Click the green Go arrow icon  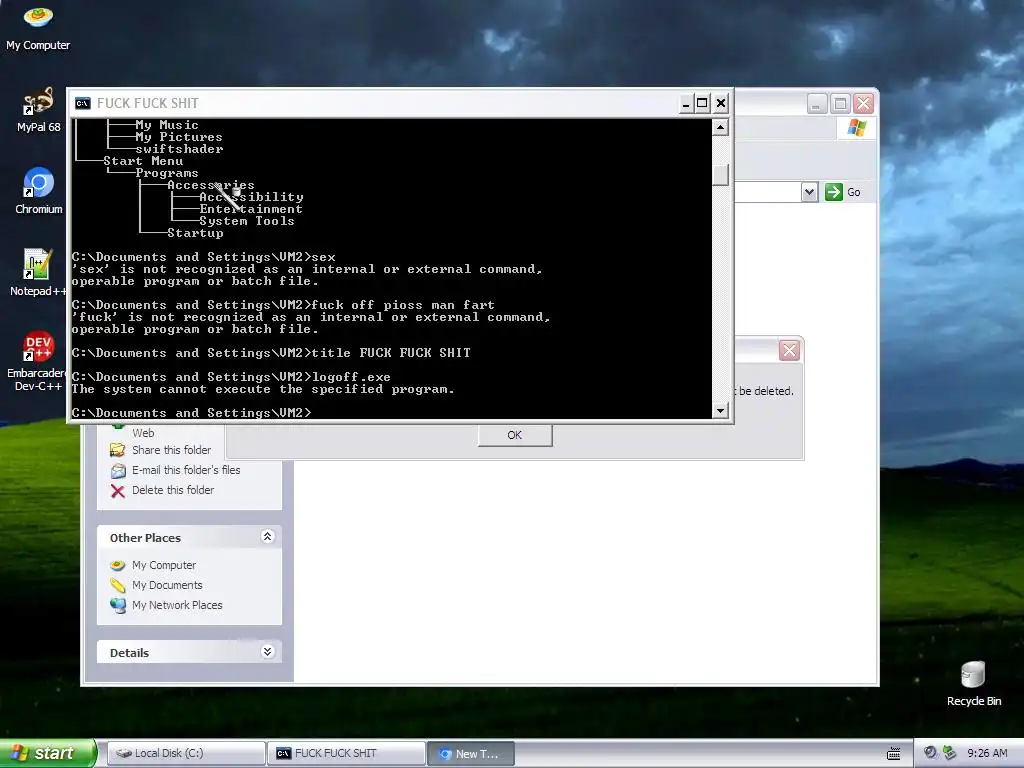tap(833, 192)
